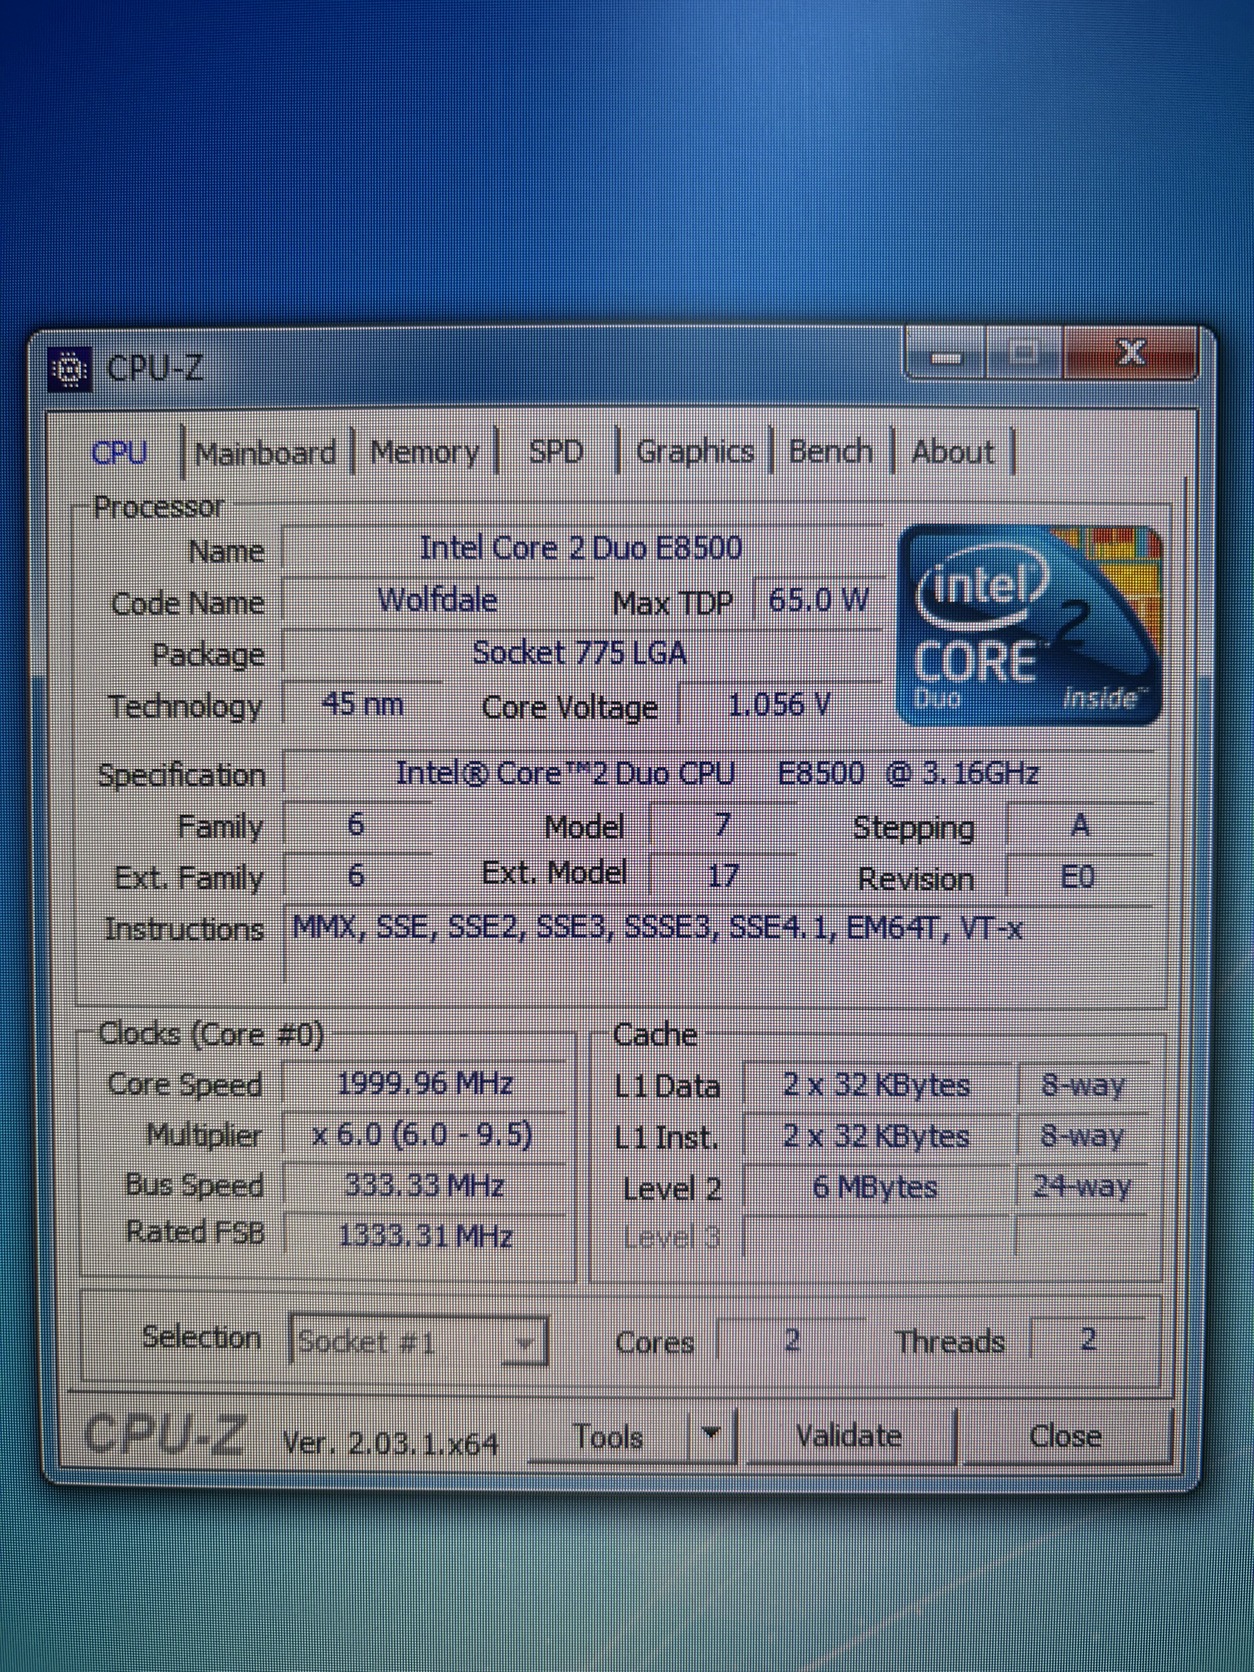Click the 333.33 MHz bus speed value

424,1185
